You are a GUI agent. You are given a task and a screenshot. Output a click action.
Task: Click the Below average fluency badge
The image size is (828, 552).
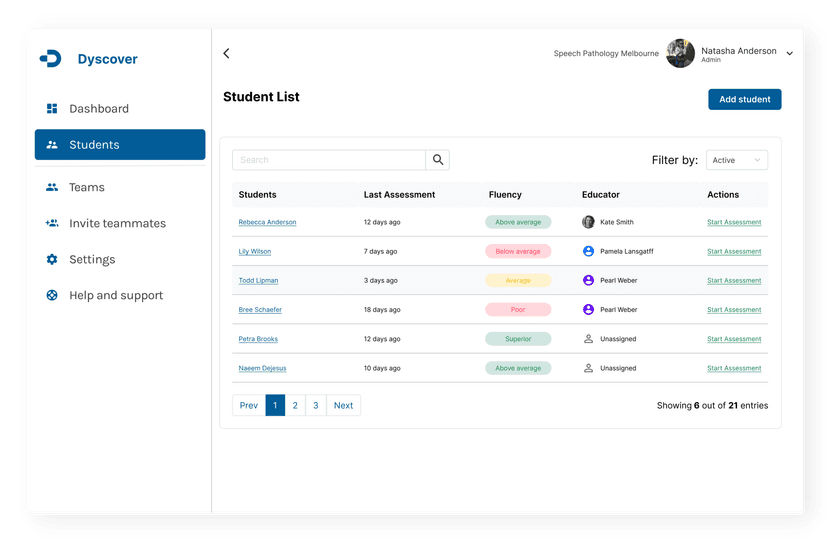[x=518, y=252]
